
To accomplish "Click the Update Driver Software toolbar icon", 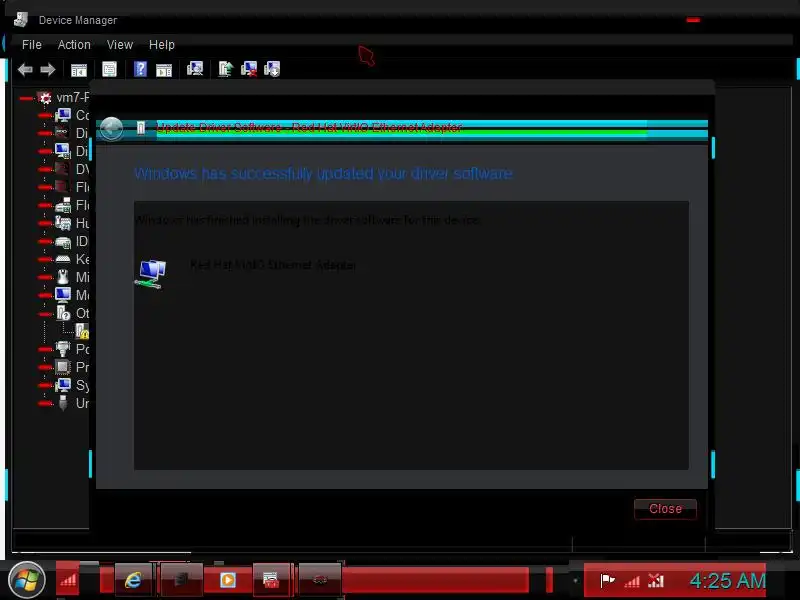I will [x=226, y=69].
